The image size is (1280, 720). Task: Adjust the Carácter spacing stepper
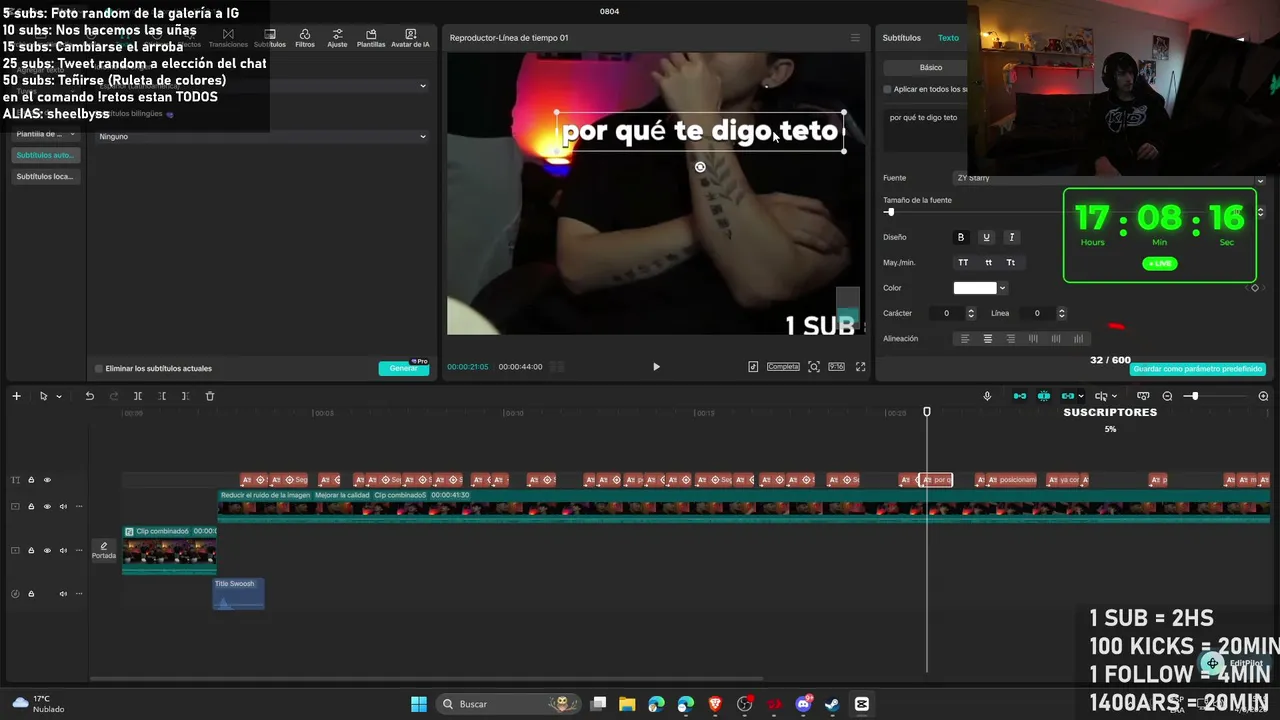tap(970, 314)
